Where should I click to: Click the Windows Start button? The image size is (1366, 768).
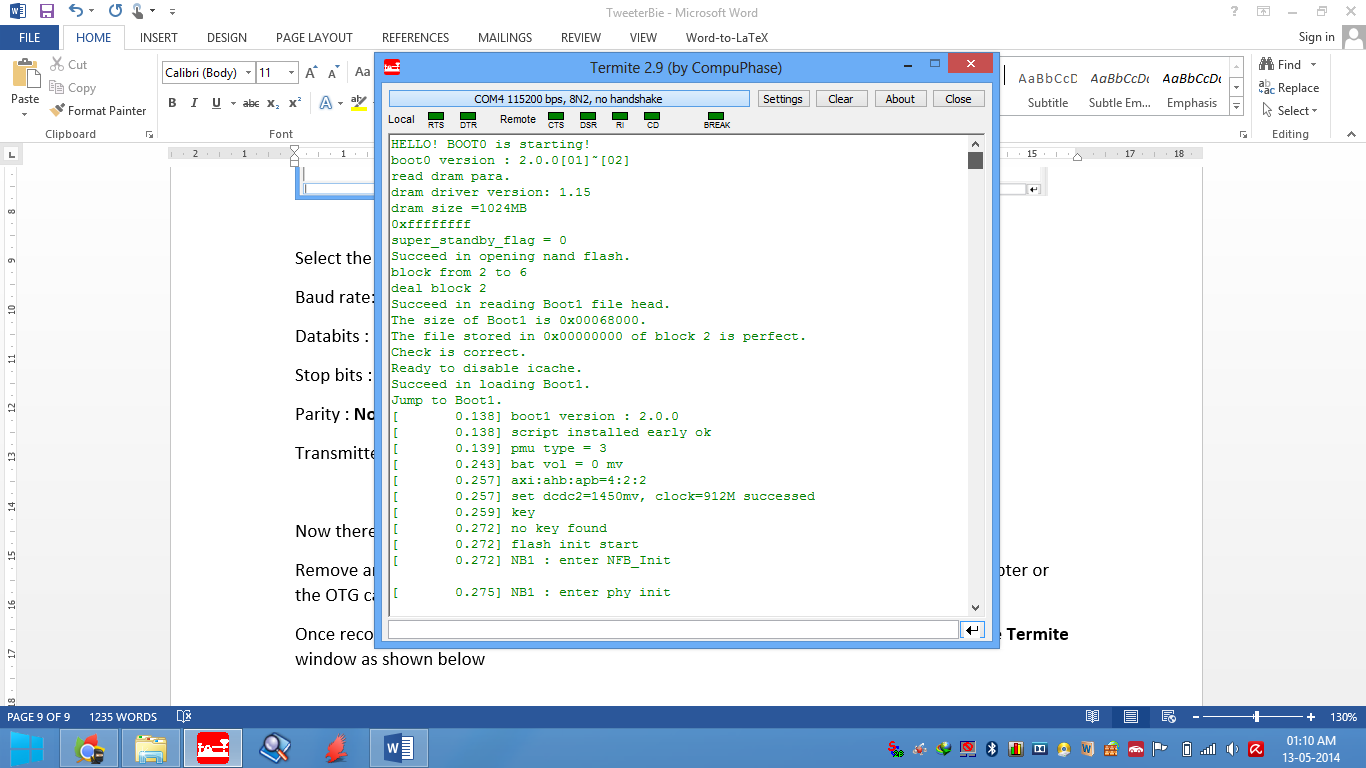[27, 747]
